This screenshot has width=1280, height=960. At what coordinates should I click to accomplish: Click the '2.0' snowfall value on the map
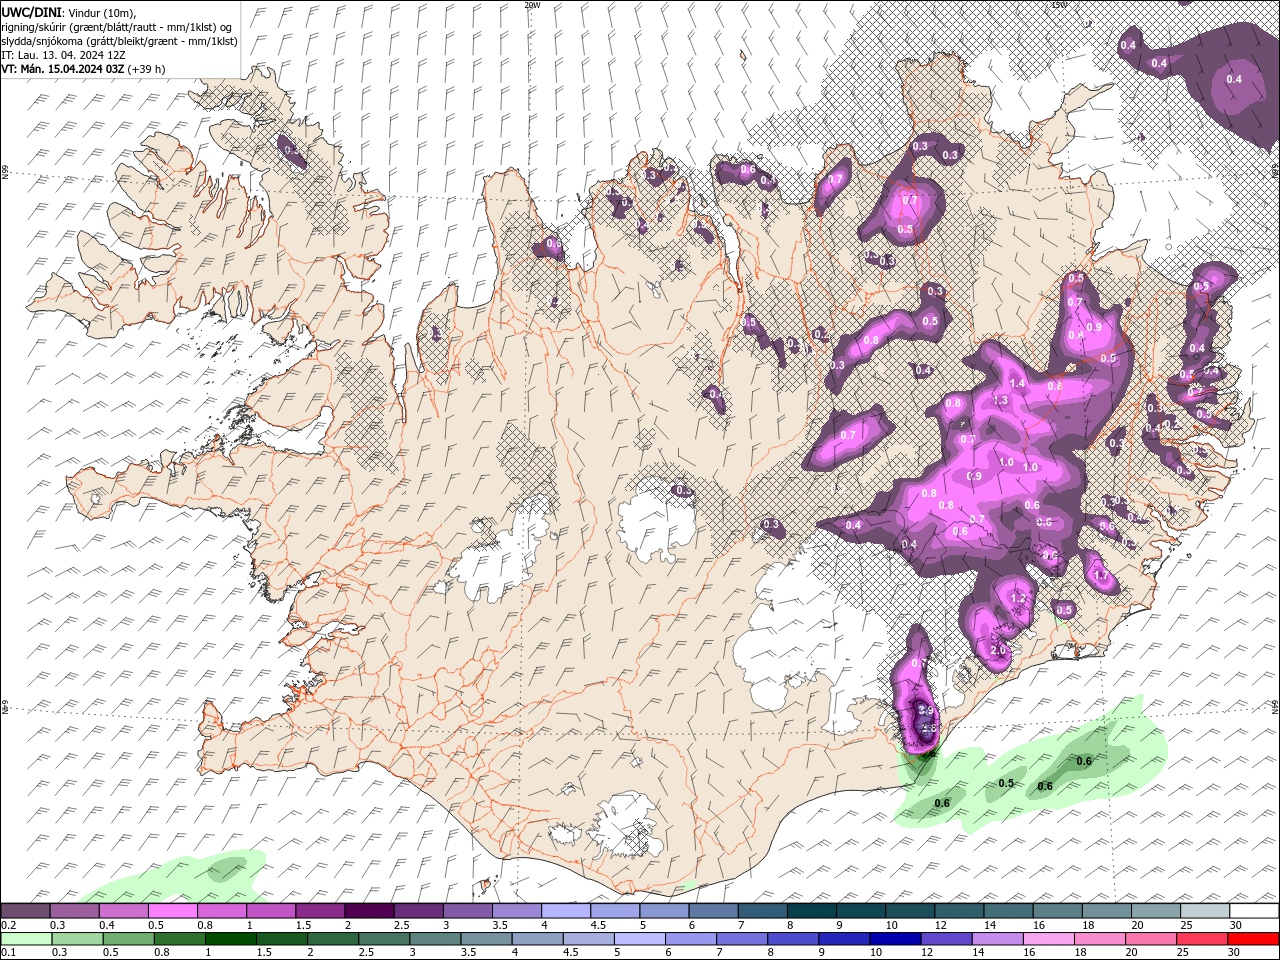[x=997, y=650]
